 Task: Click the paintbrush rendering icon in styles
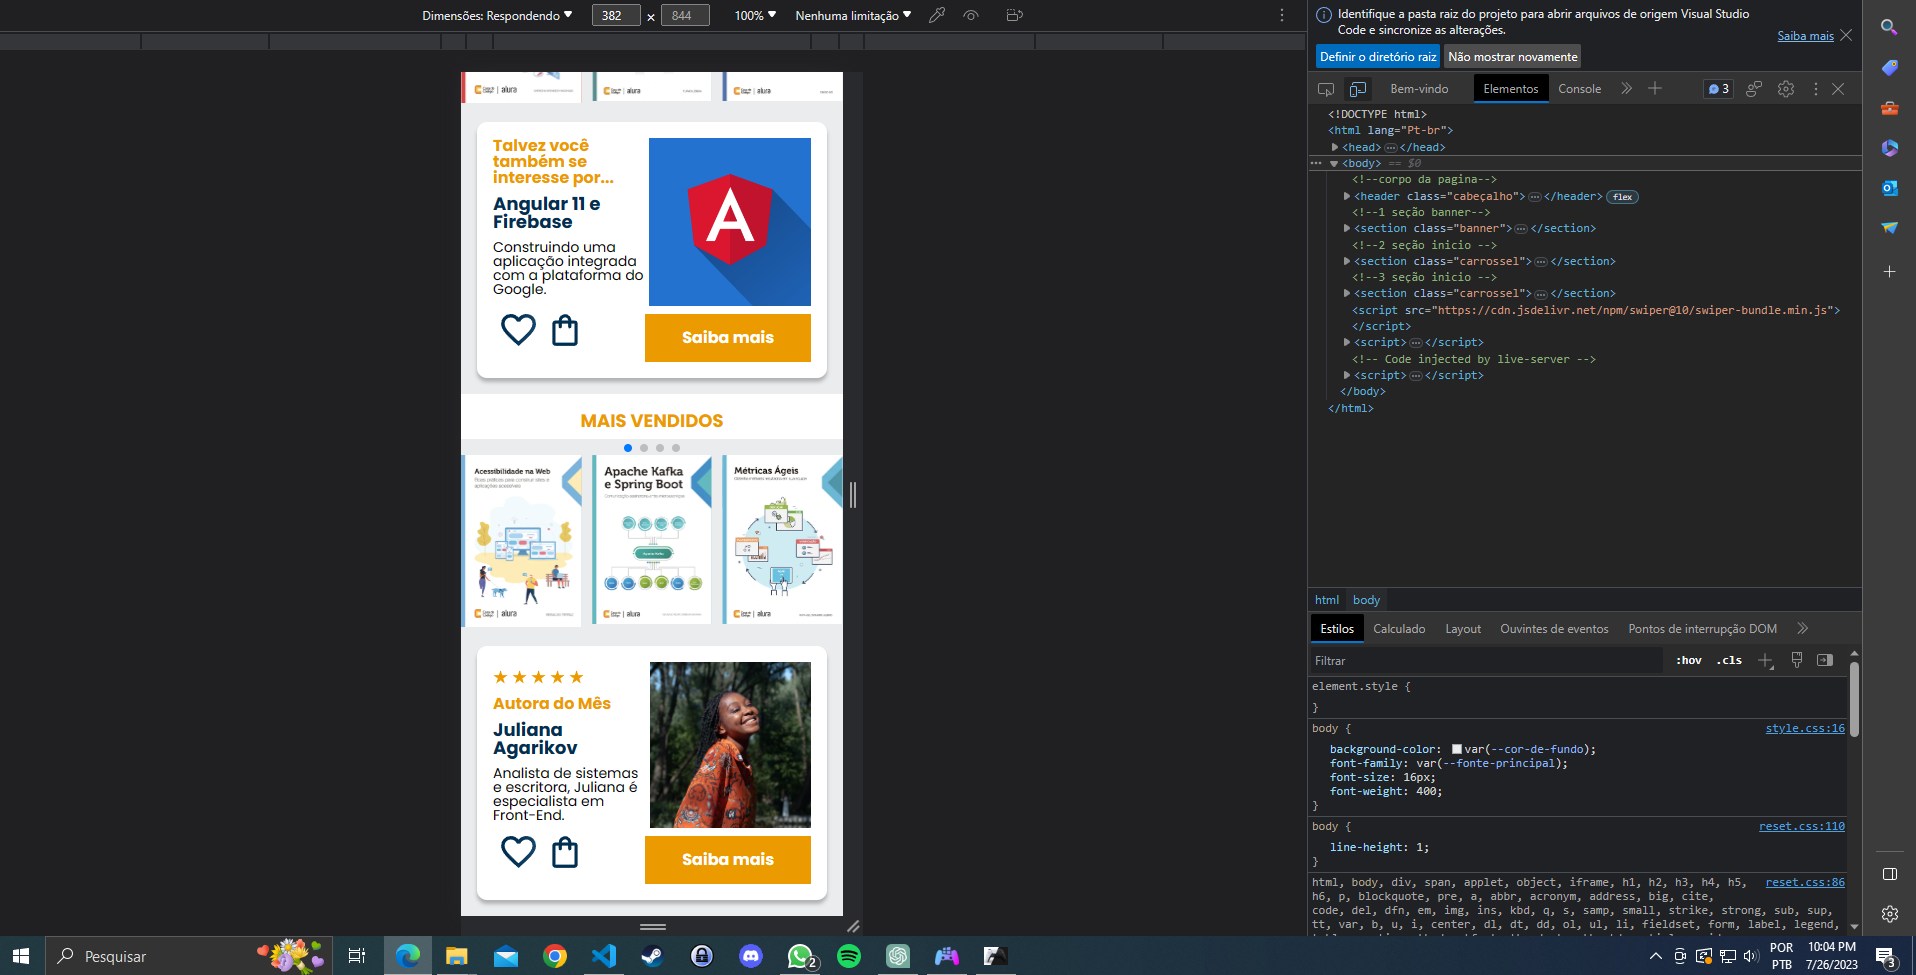[x=1797, y=660]
